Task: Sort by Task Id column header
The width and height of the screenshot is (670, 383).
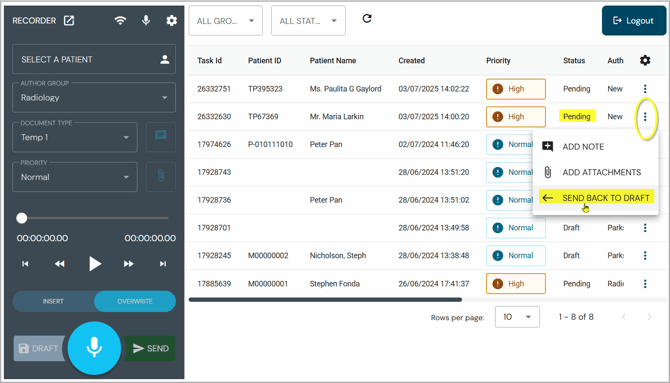Action: [x=209, y=60]
